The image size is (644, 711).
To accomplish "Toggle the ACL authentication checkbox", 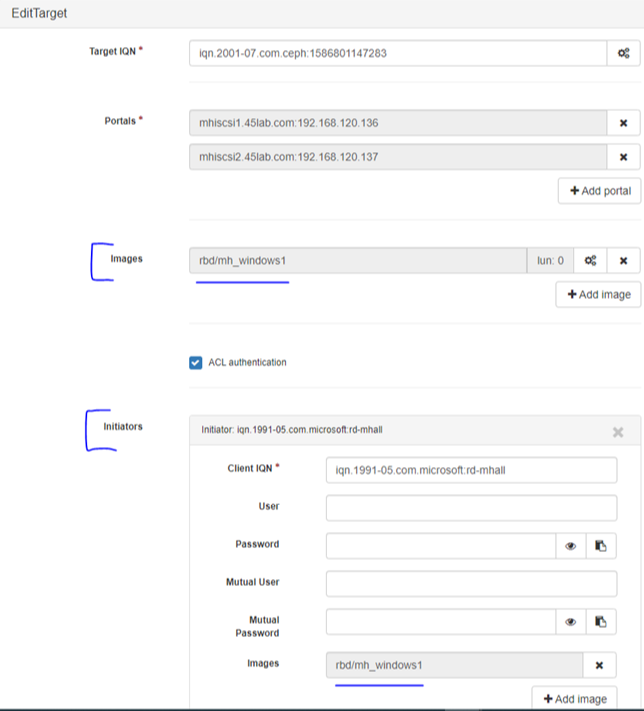I will (x=195, y=363).
